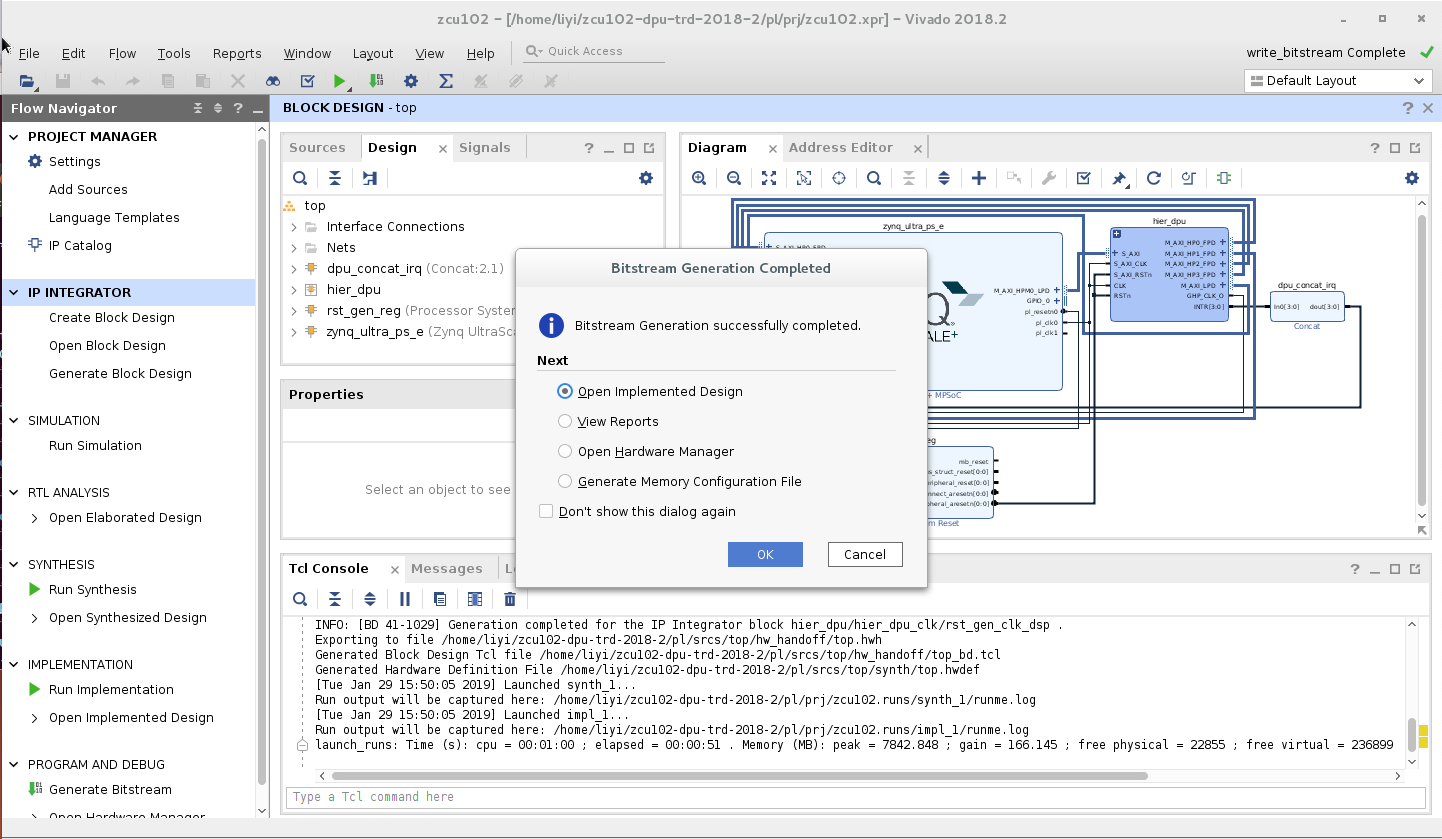Collapse the IP INTEGRATOR section
1442x839 pixels.
pyautogui.click(x=15, y=293)
